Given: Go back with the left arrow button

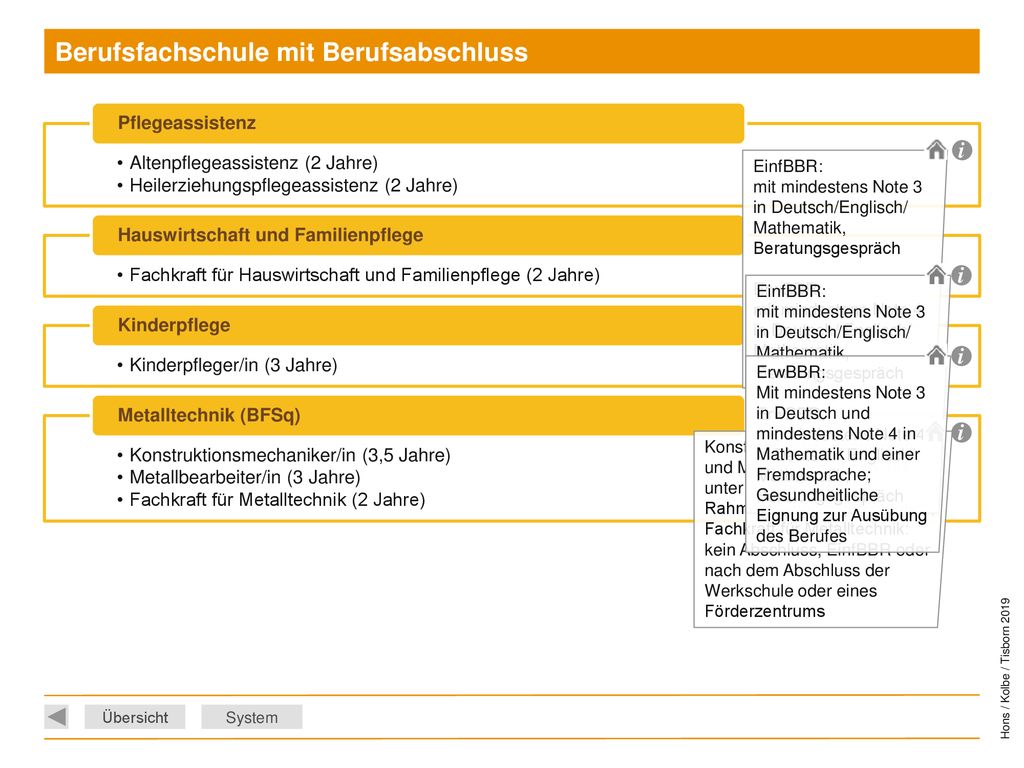Looking at the screenshot, I should coord(57,716).
